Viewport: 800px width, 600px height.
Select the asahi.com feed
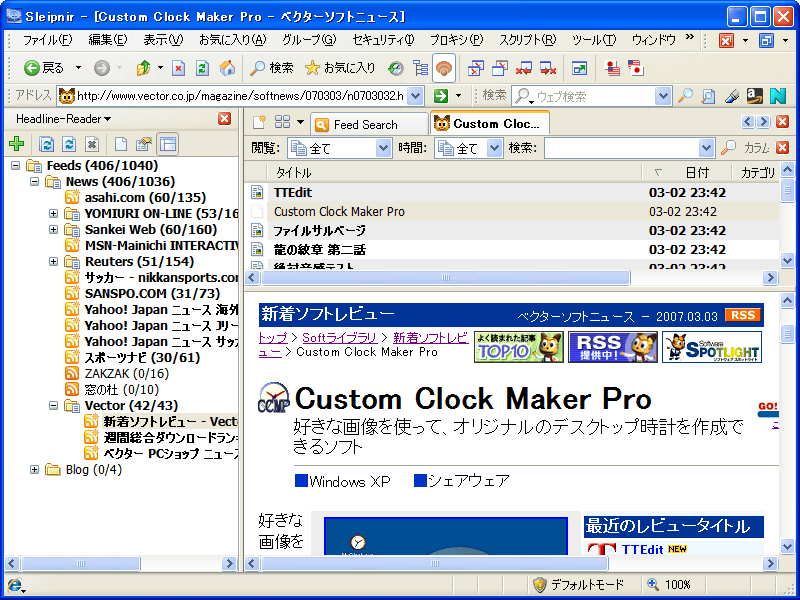(x=145, y=197)
